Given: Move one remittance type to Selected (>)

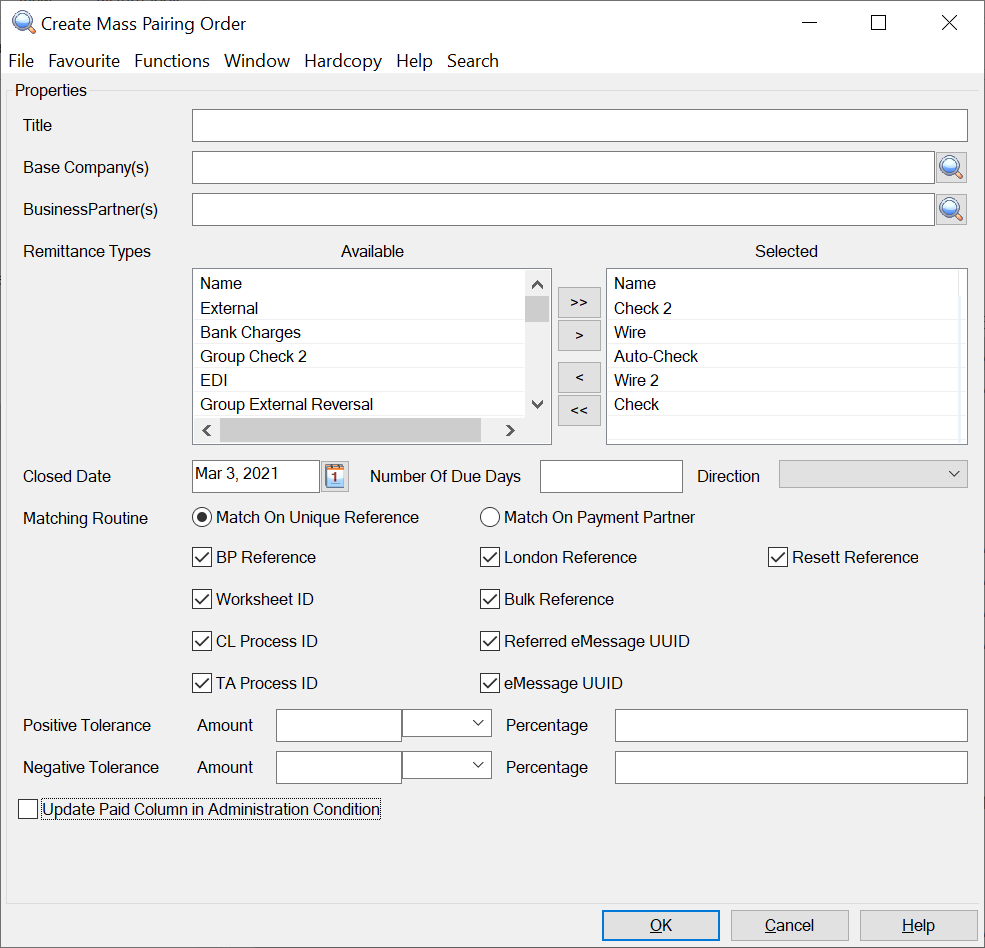Looking at the screenshot, I should click(x=579, y=335).
